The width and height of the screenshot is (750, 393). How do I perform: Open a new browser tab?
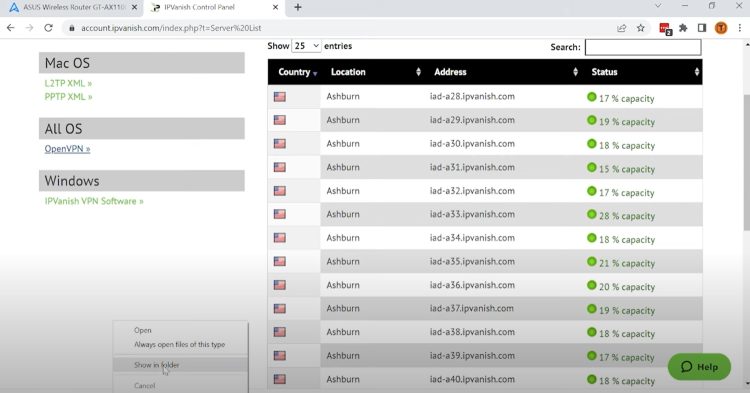tap(298, 7)
